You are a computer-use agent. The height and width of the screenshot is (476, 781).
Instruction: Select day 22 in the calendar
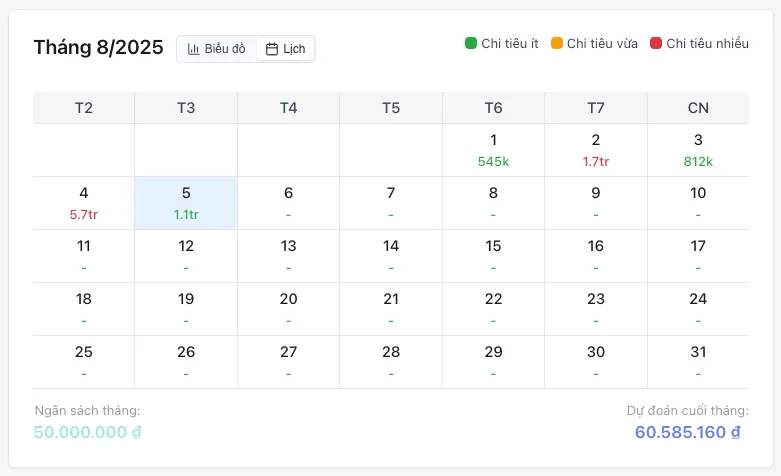(493, 308)
